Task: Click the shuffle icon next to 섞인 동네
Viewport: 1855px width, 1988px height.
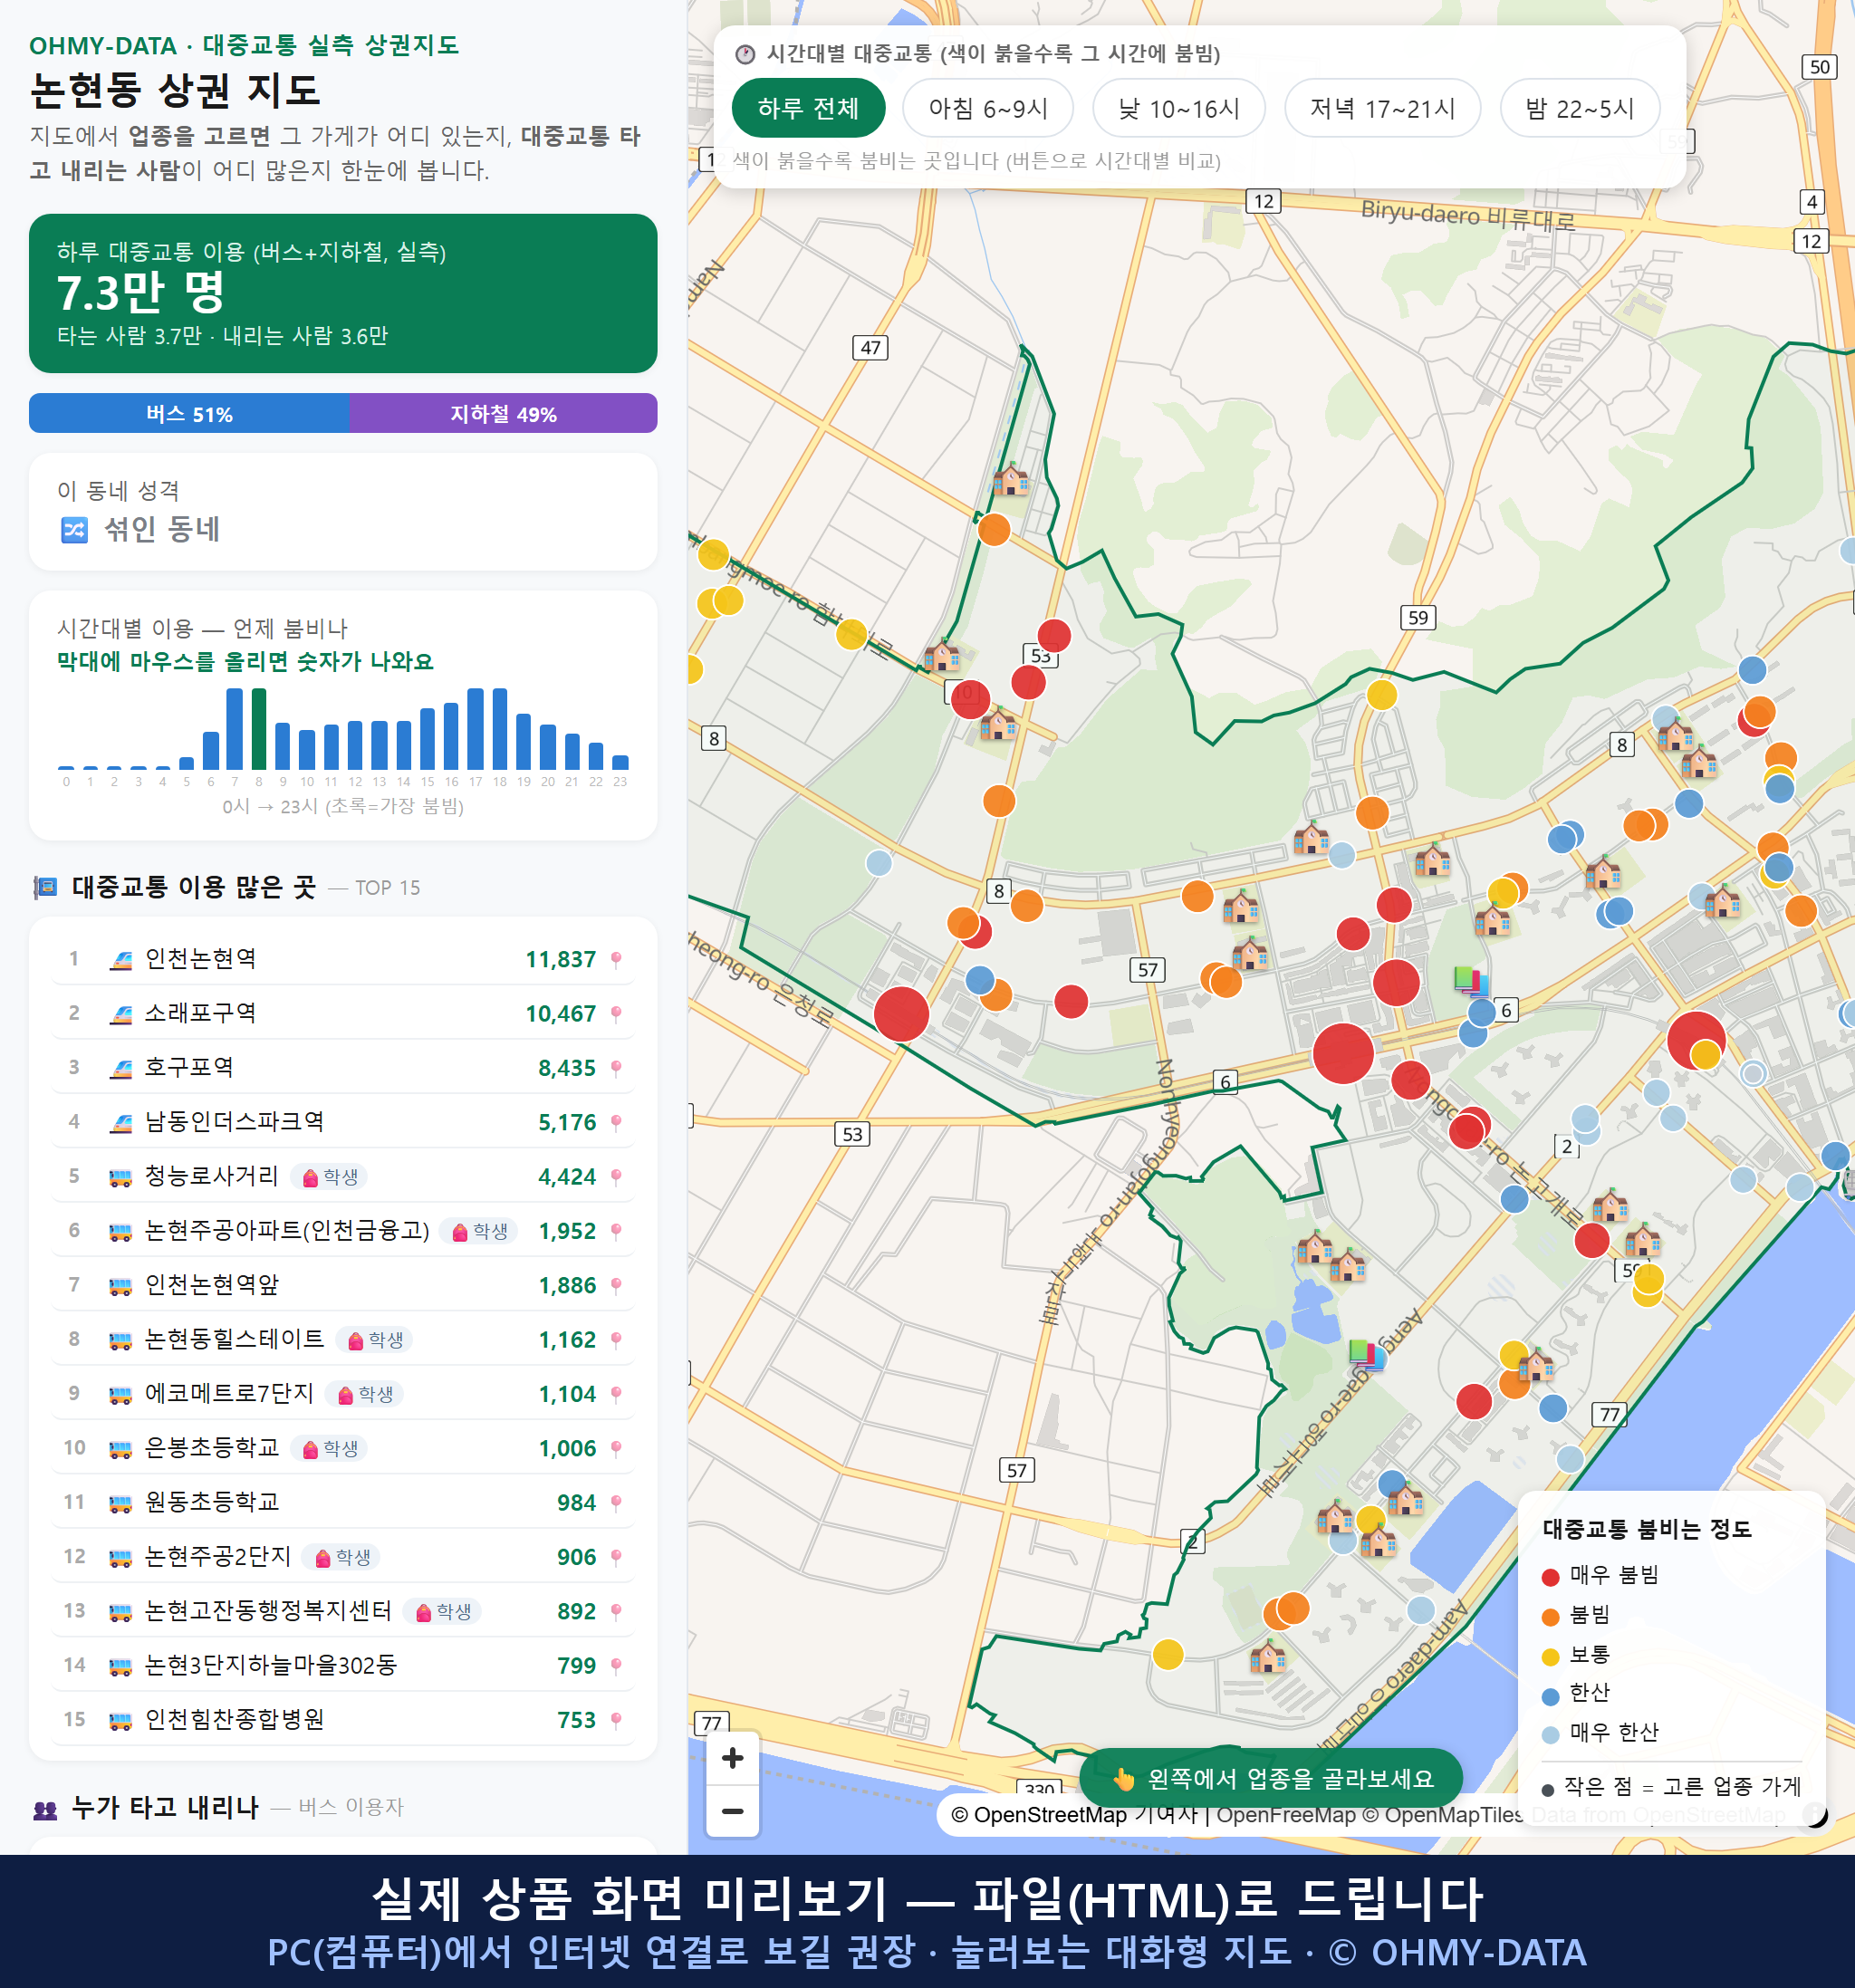Action: tap(75, 529)
